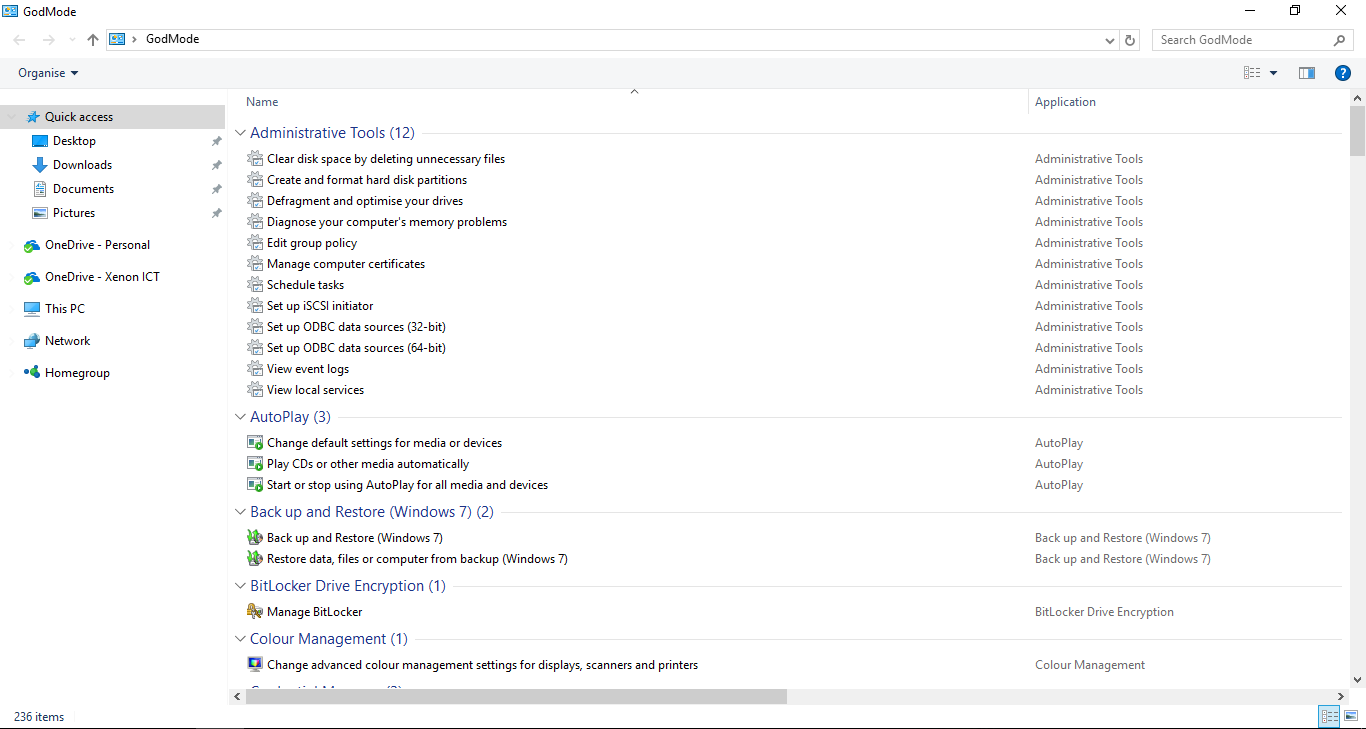This screenshot has width=1366, height=729.
Task: Sort by the Application column header
Action: [1065, 102]
